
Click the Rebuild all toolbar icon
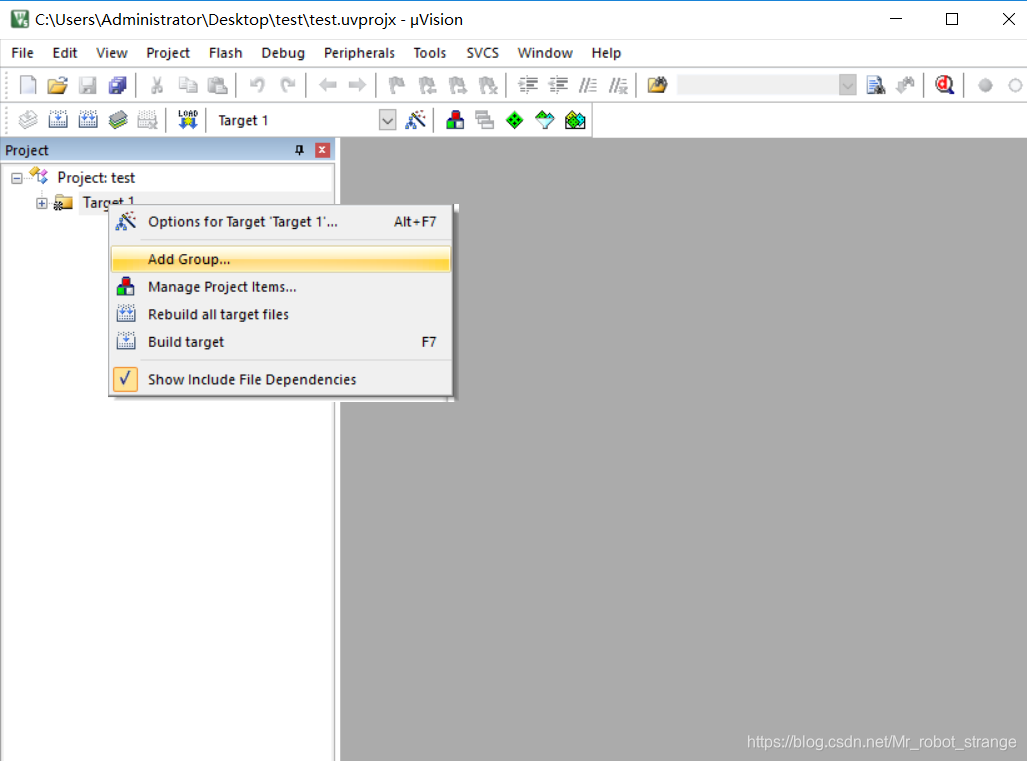click(88, 120)
